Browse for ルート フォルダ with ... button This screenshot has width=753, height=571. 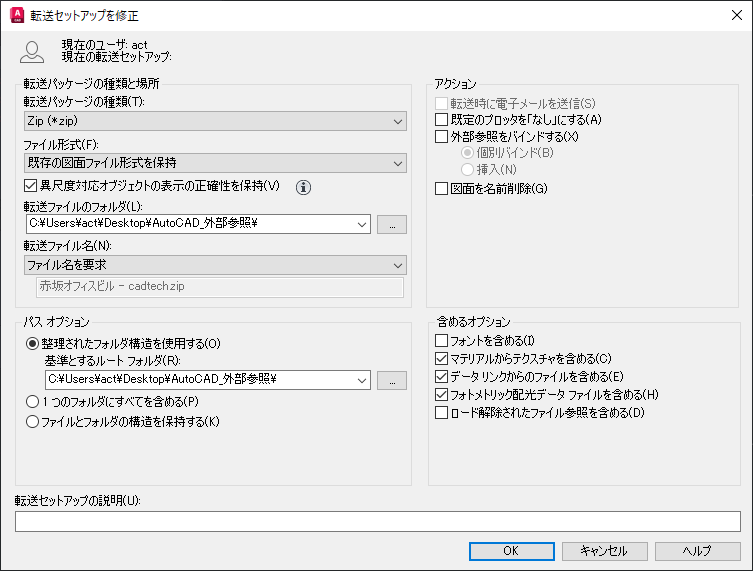(392, 380)
